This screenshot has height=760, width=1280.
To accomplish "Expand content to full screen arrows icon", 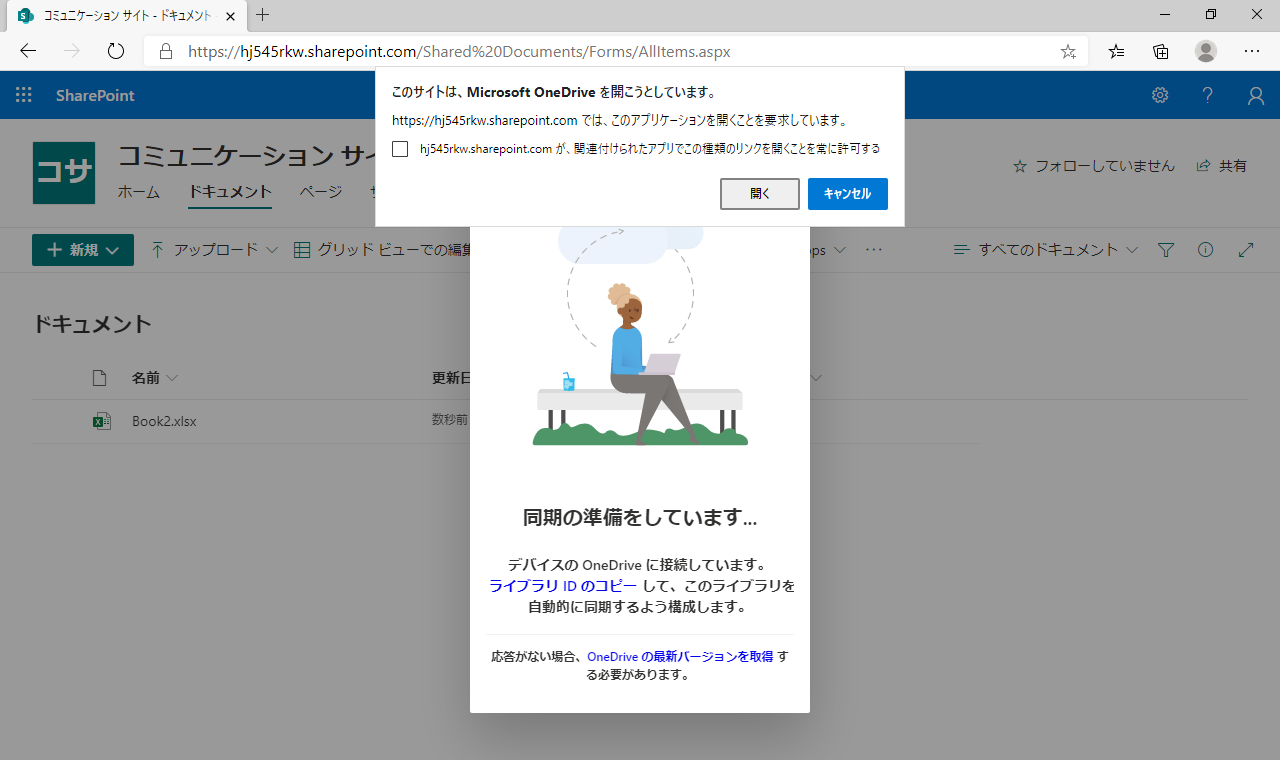I will pyautogui.click(x=1246, y=250).
